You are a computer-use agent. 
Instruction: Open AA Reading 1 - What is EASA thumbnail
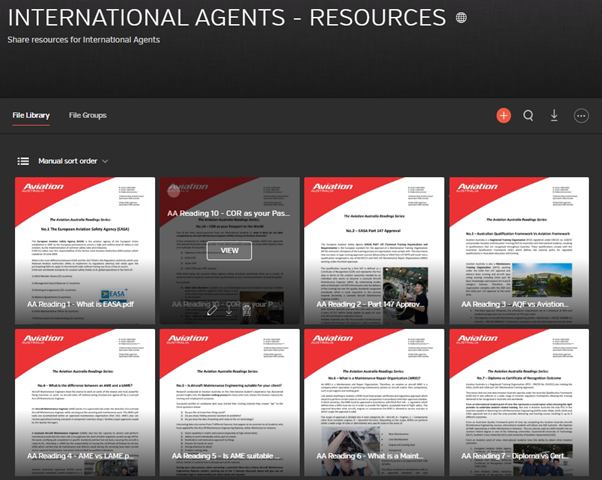(85, 251)
